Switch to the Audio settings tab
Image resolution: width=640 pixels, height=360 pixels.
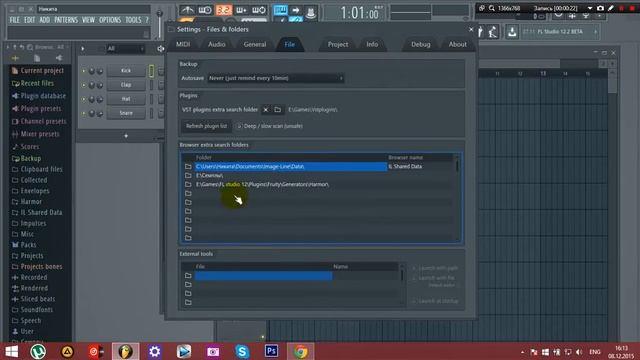[x=217, y=44]
